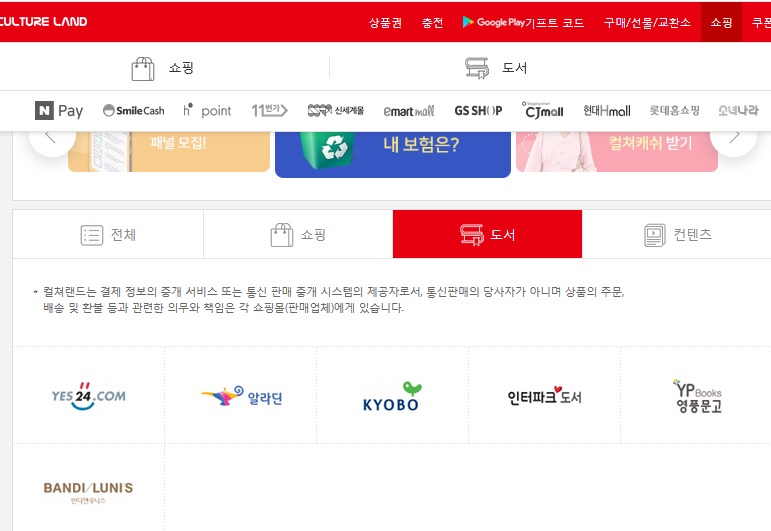Open the 상품권 menu
771x531 pixels.
(x=386, y=23)
